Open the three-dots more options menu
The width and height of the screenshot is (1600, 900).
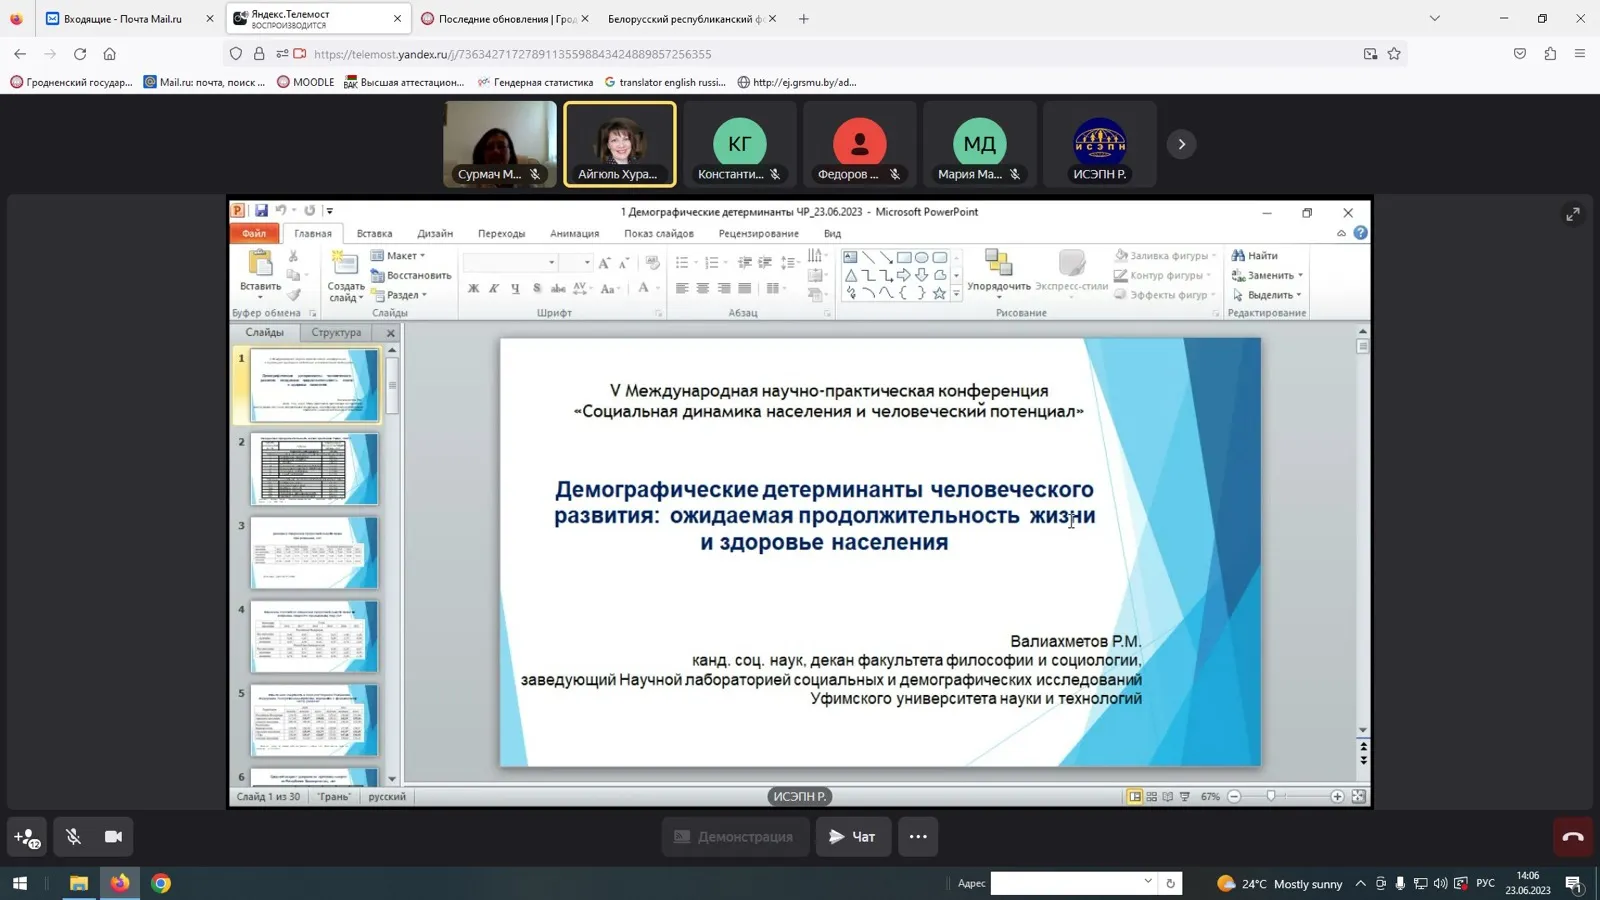tap(918, 837)
